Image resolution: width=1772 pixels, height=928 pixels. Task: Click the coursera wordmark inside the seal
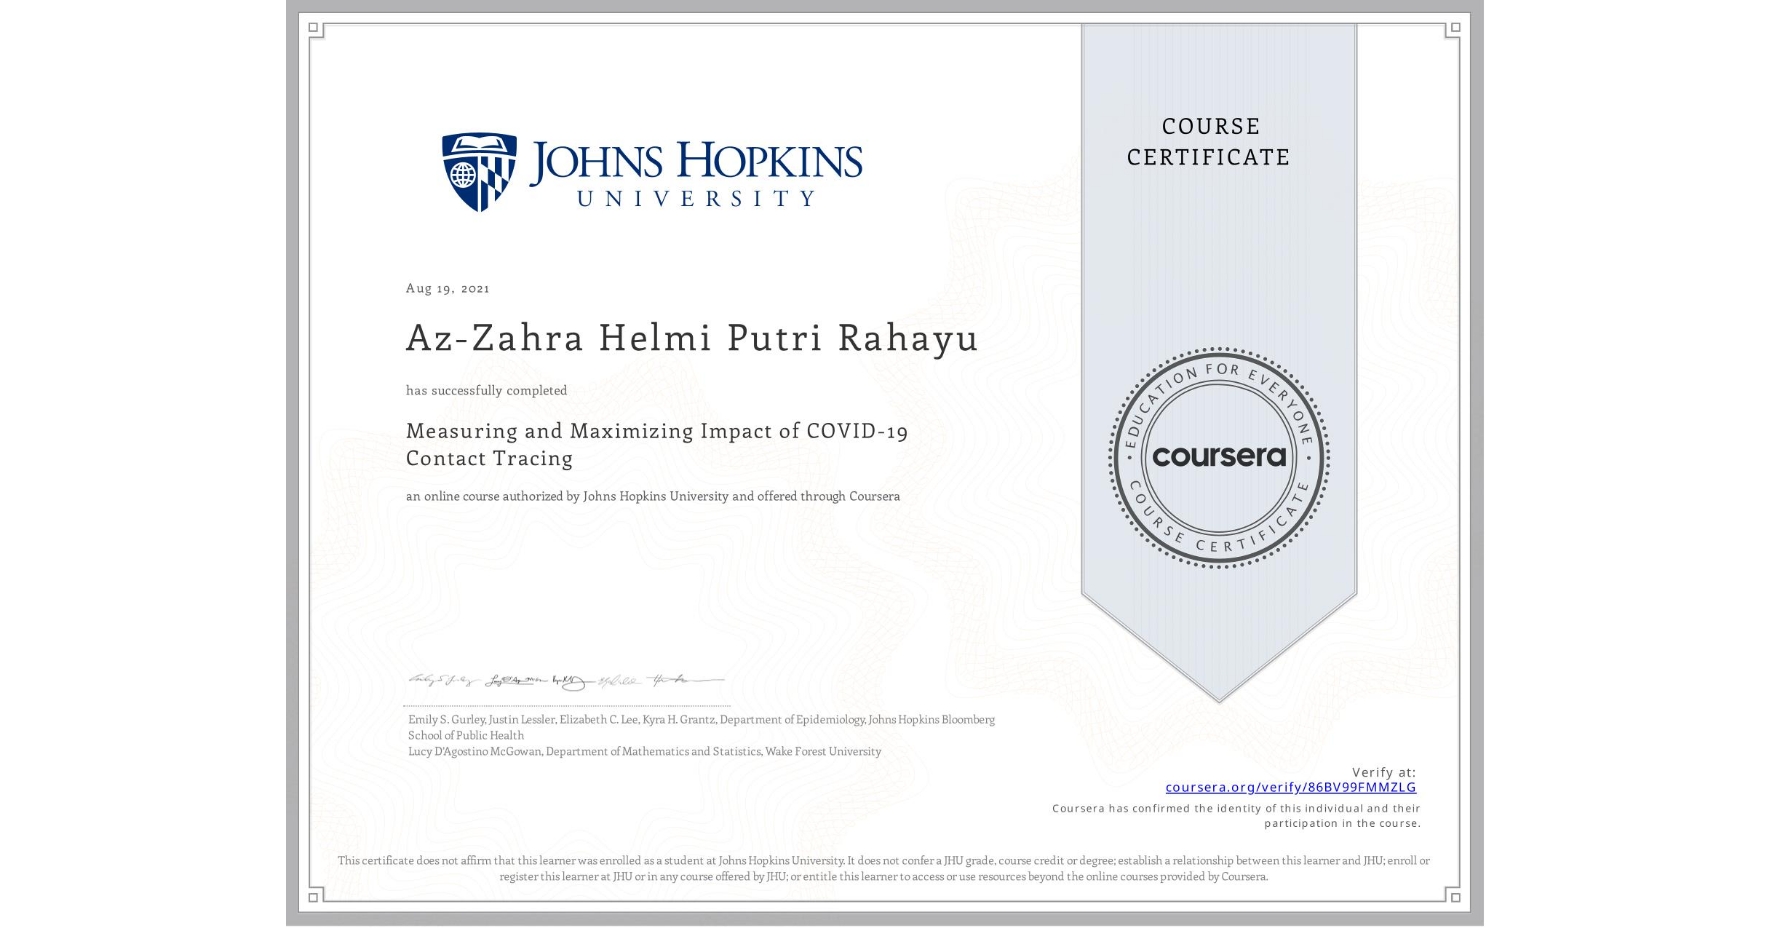pos(1218,456)
